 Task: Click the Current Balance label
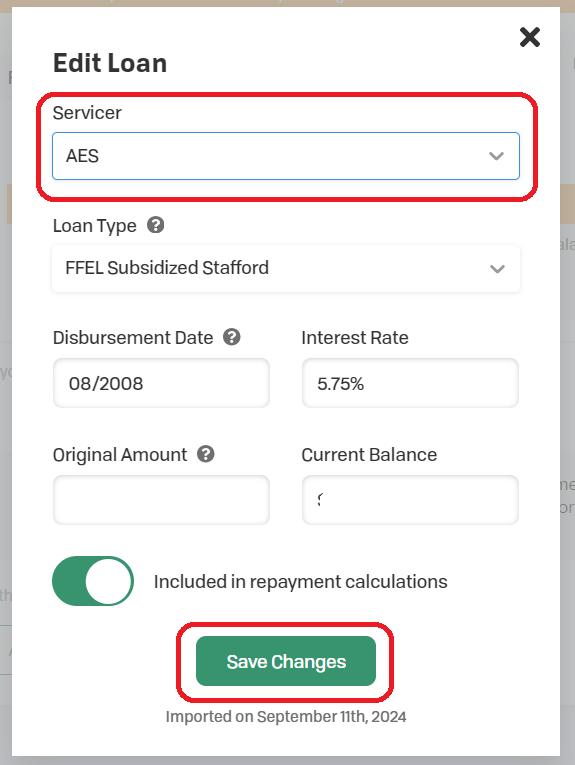(369, 455)
